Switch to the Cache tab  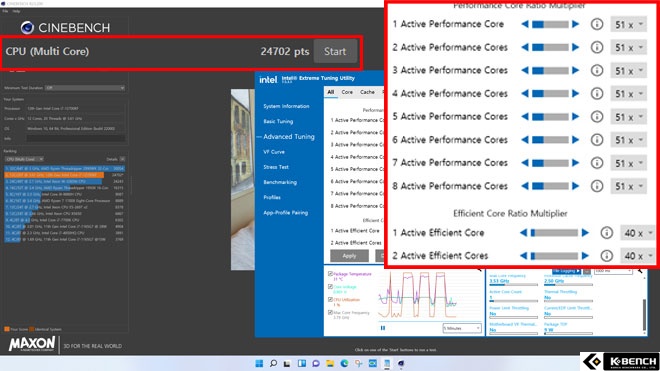(x=367, y=92)
